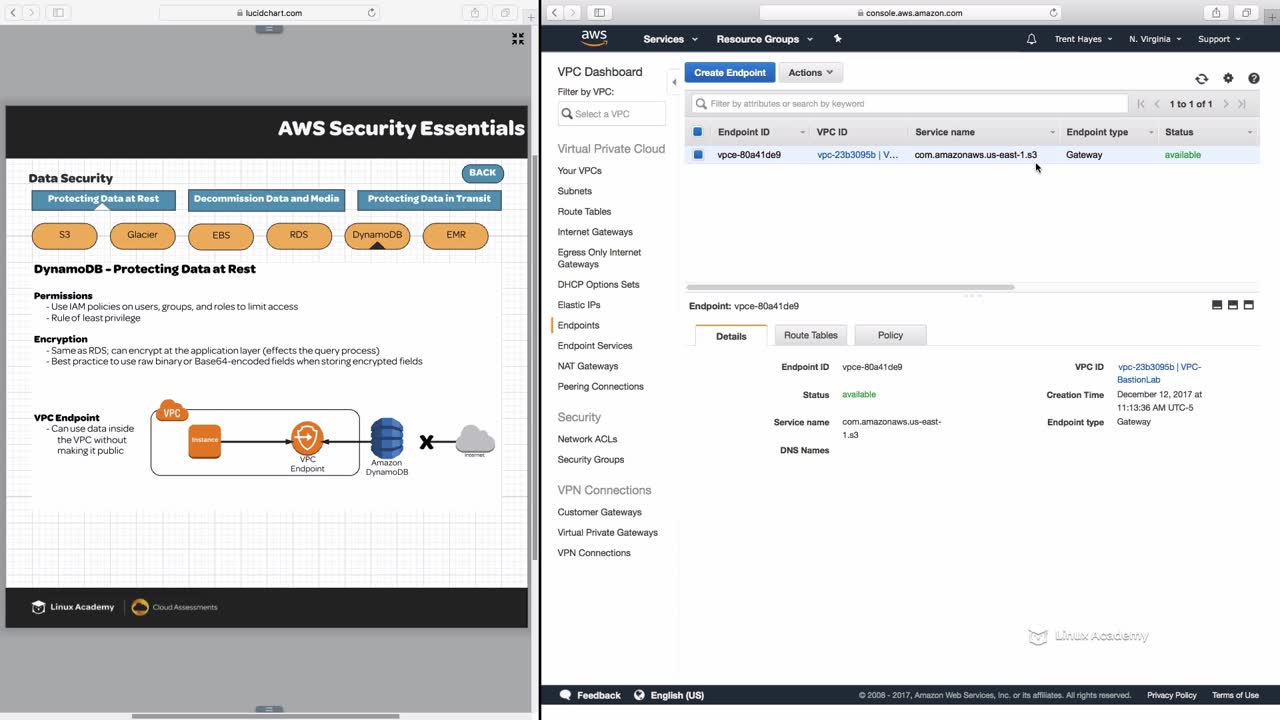Open Security Groups in the VPC sidebar

coord(591,460)
